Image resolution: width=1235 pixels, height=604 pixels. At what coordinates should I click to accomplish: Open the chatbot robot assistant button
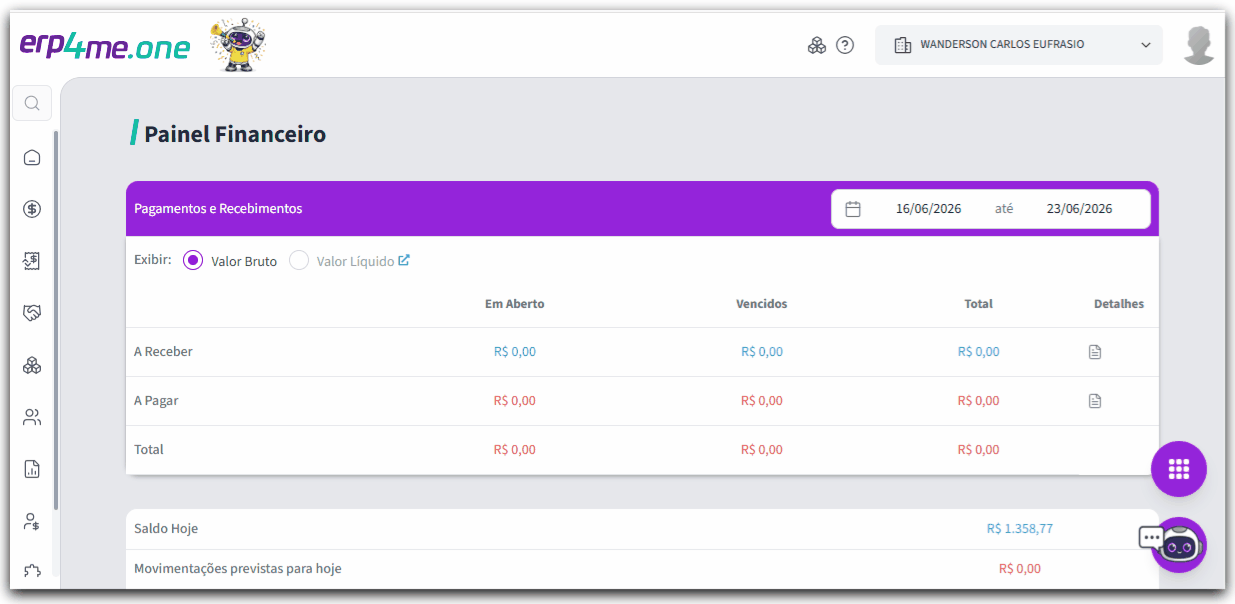1179,545
